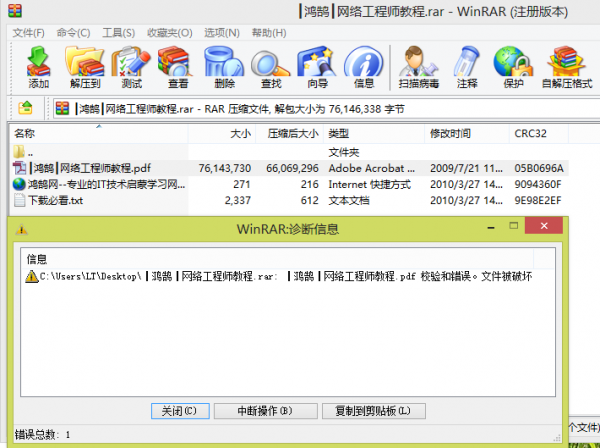Open the 选项(N) menu

point(222,33)
